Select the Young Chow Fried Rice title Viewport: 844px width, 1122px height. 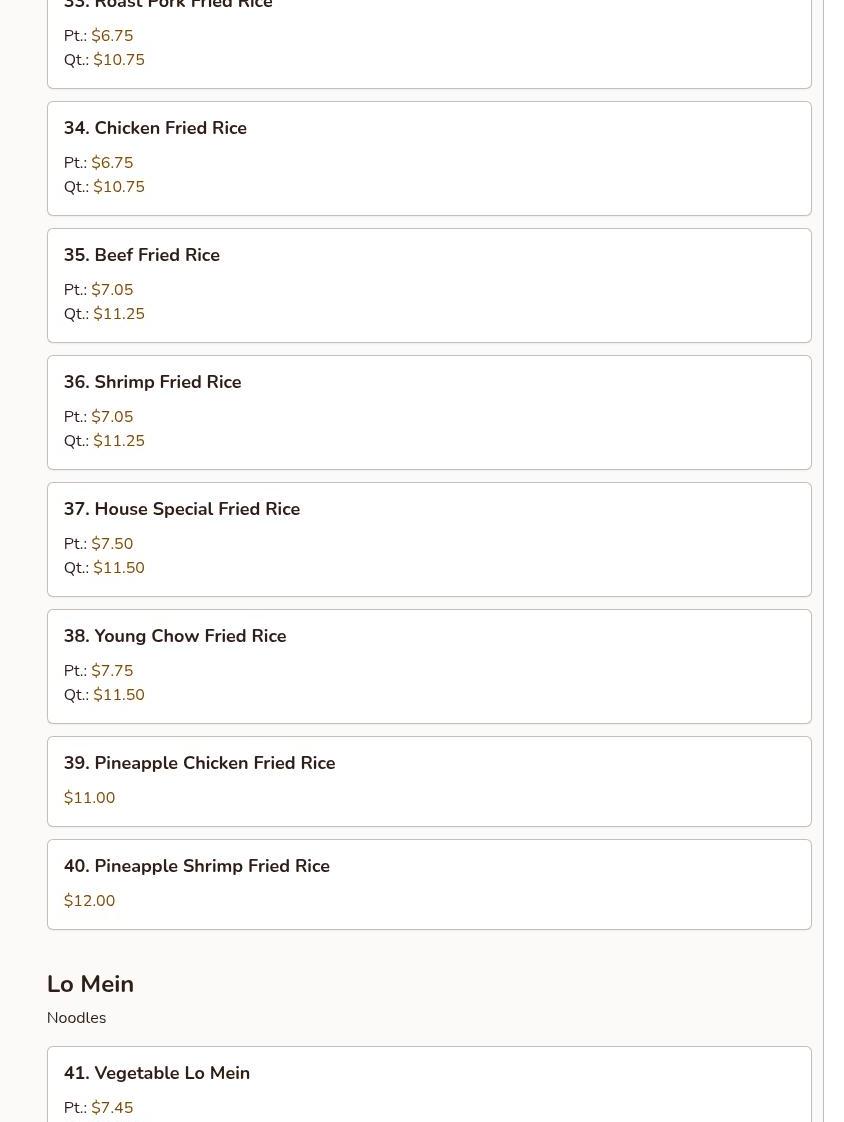point(175,636)
